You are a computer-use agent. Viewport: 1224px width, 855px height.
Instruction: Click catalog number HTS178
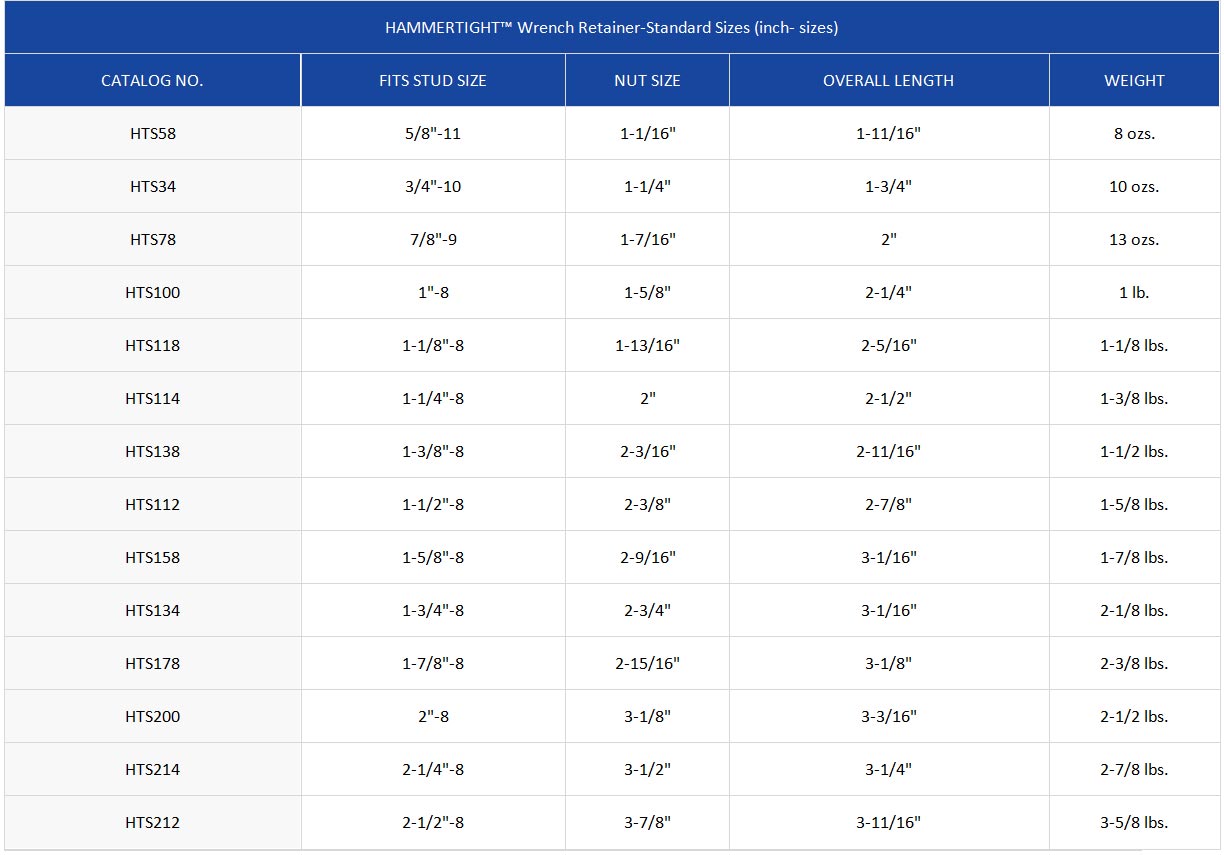click(x=153, y=664)
